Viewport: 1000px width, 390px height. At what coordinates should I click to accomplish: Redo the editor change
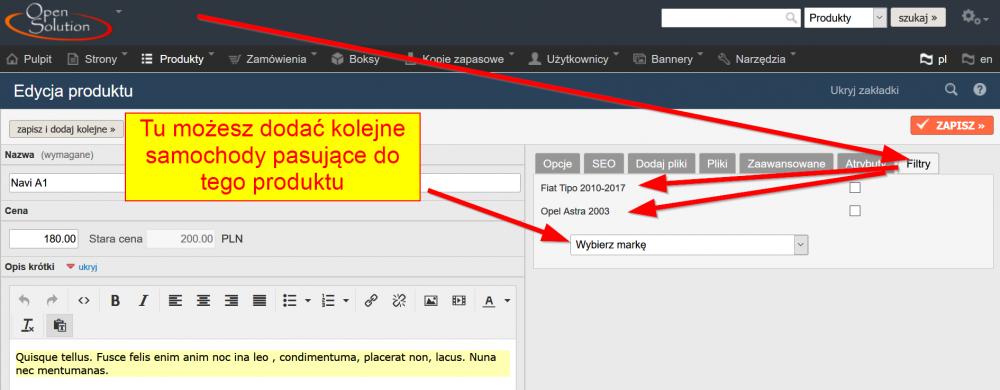tap(53, 301)
